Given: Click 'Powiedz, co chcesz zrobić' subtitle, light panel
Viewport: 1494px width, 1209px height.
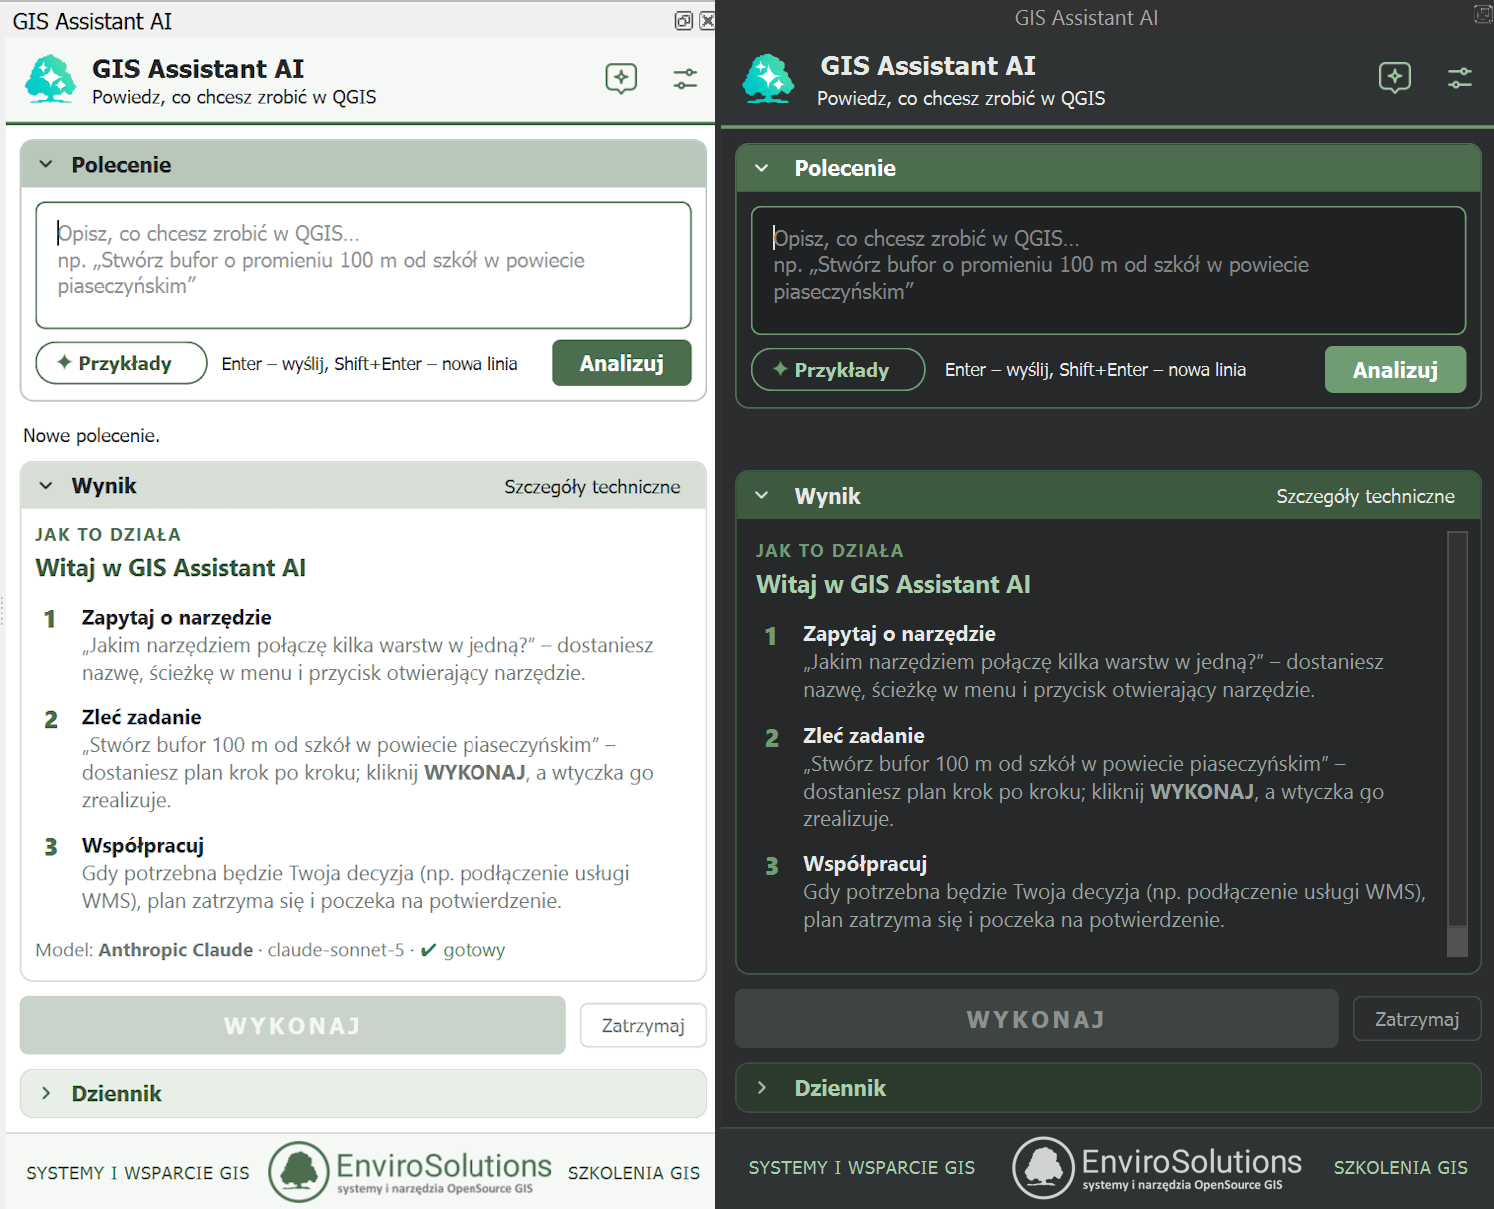Looking at the screenshot, I should (234, 97).
